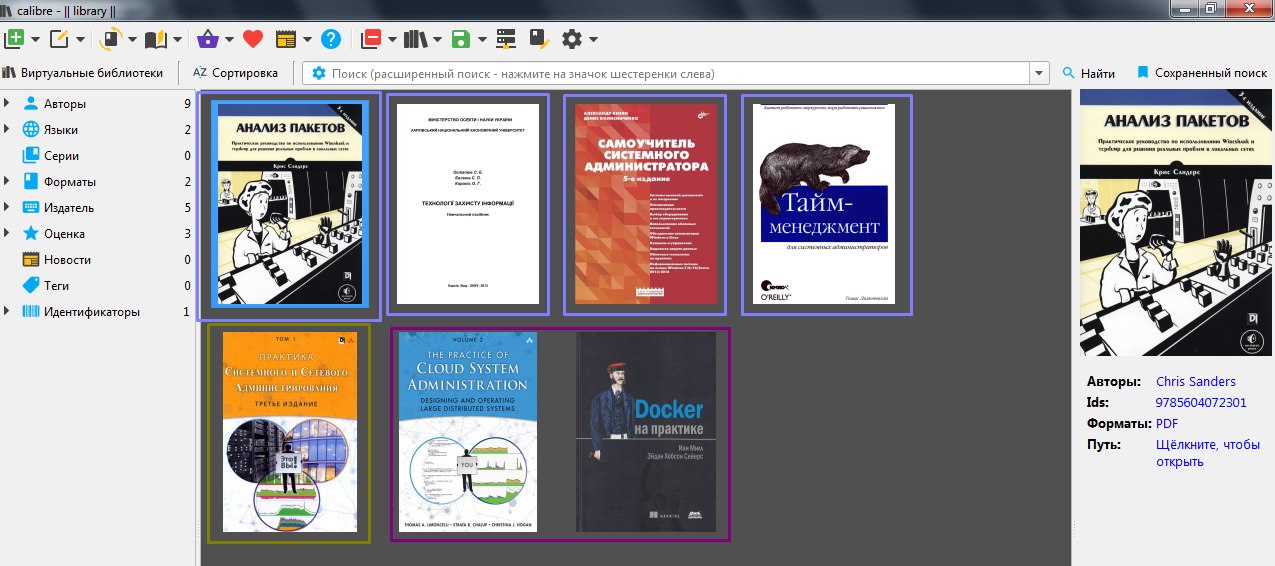
Task: Click the Remove books icon
Action: (372, 39)
